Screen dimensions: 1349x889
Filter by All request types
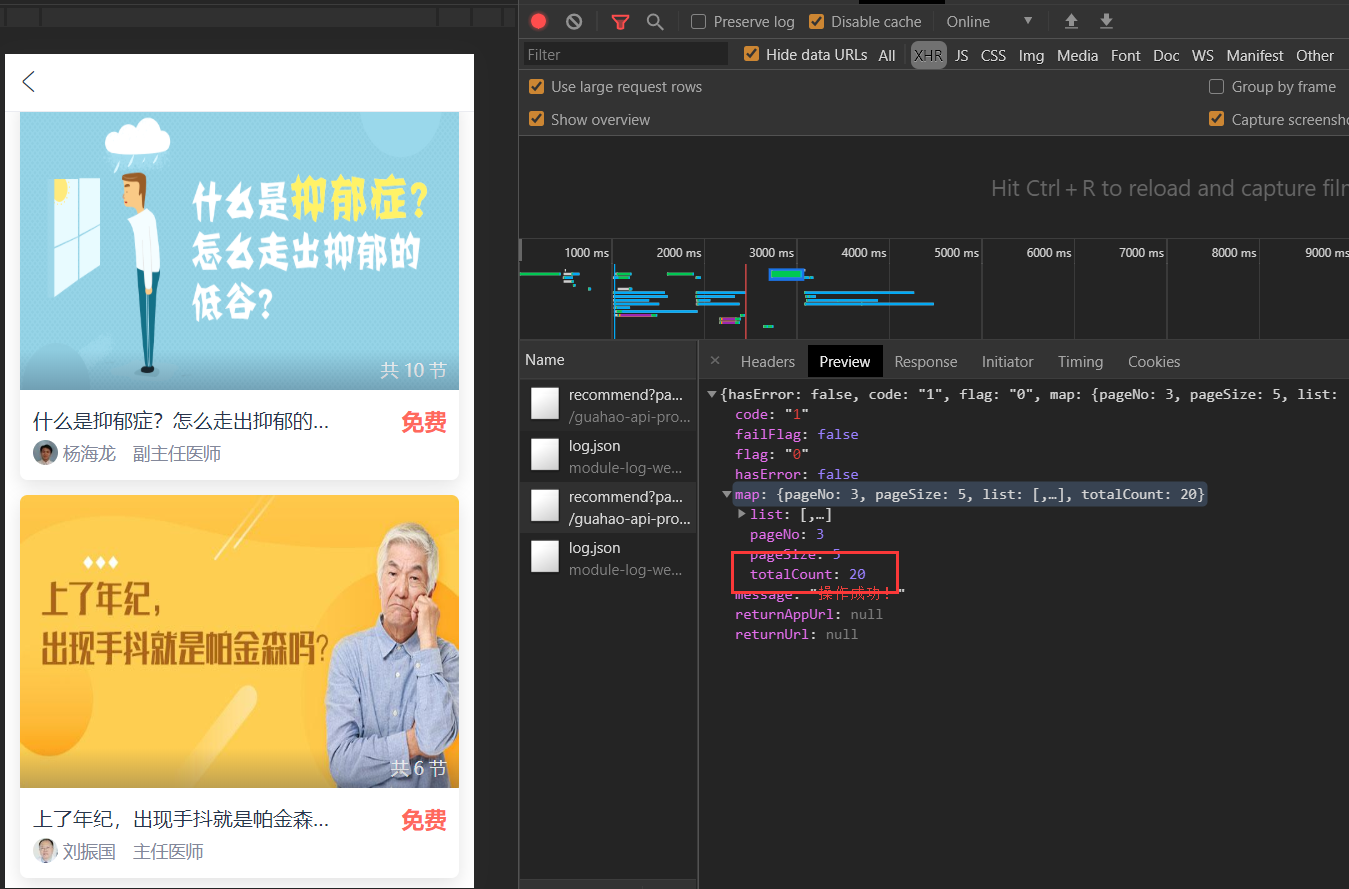(x=887, y=55)
